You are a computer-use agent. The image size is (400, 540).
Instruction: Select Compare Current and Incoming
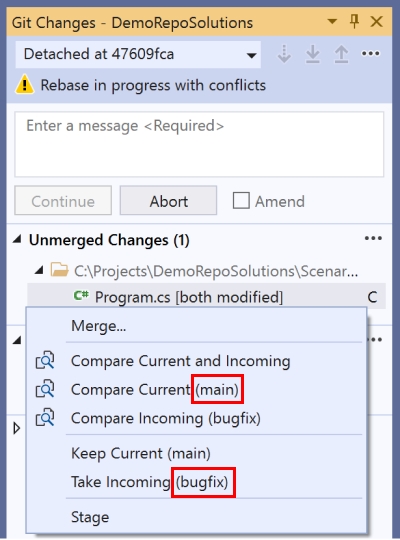click(181, 361)
